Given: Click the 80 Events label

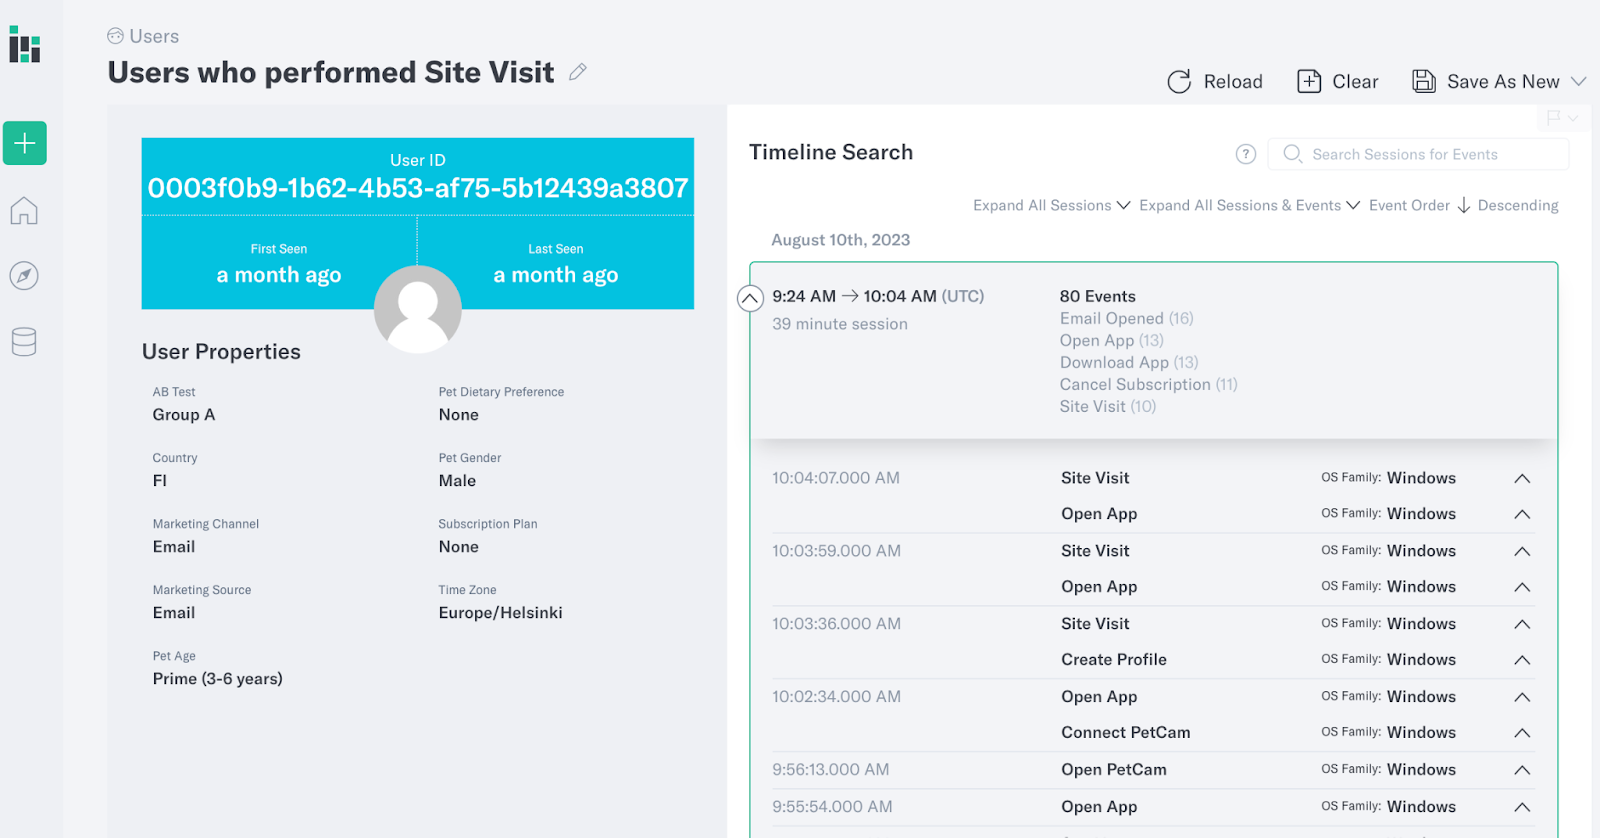Looking at the screenshot, I should tap(1098, 296).
